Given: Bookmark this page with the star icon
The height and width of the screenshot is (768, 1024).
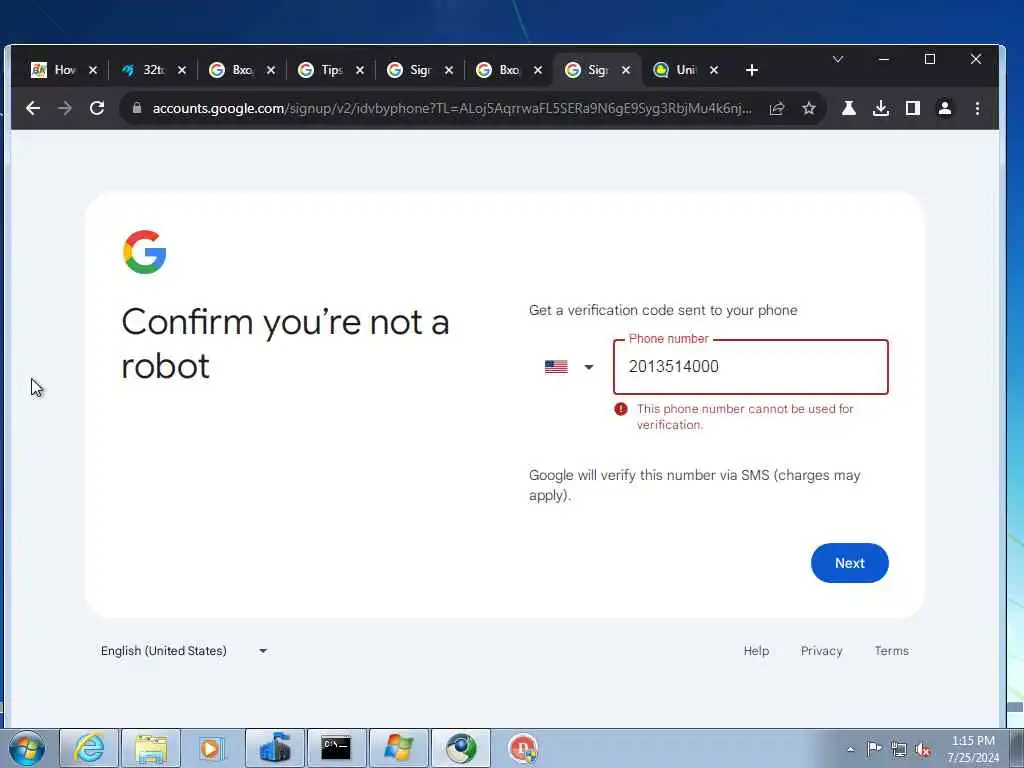Looking at the screenshot, I should point(808,108).
